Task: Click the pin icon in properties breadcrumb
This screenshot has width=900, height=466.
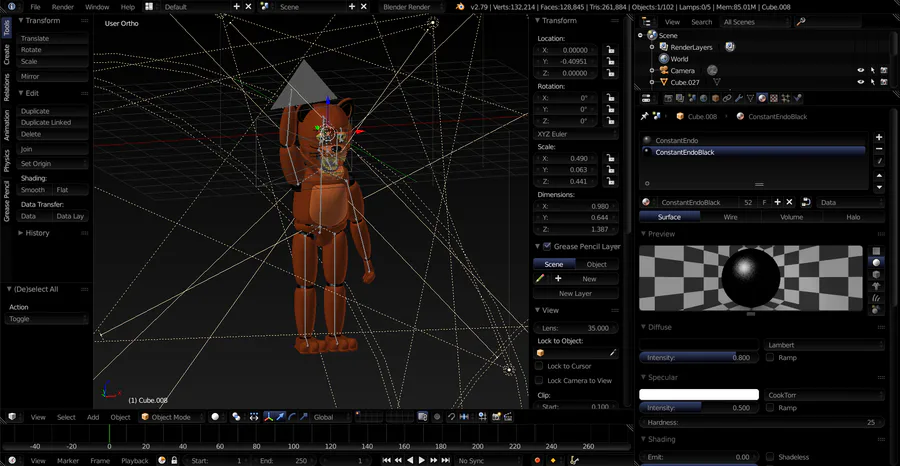Action: pos(645,116)
